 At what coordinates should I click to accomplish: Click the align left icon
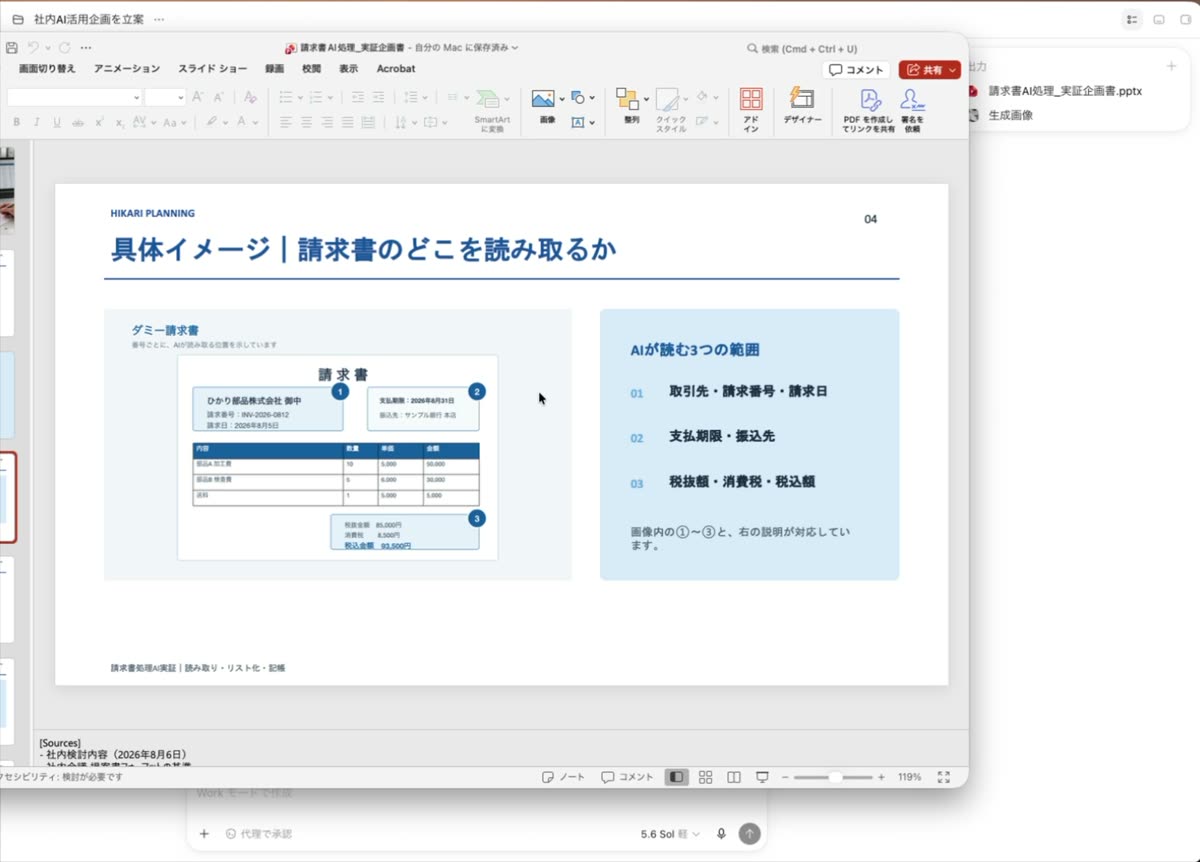click(x=285, y=122)
